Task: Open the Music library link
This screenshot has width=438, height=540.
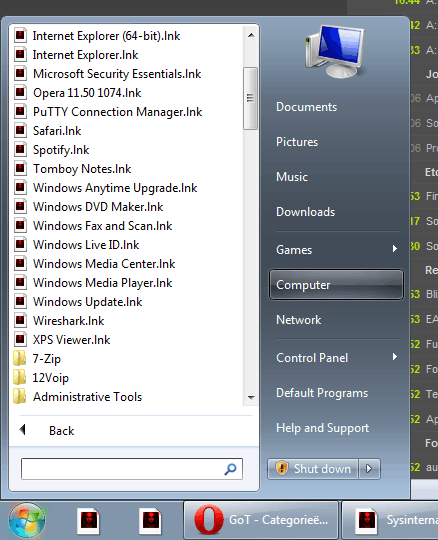Action: (x=292, y=177)
